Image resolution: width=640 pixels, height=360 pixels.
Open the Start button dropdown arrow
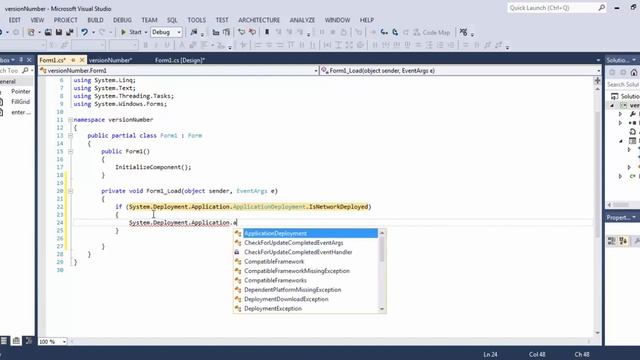point(146,32)
